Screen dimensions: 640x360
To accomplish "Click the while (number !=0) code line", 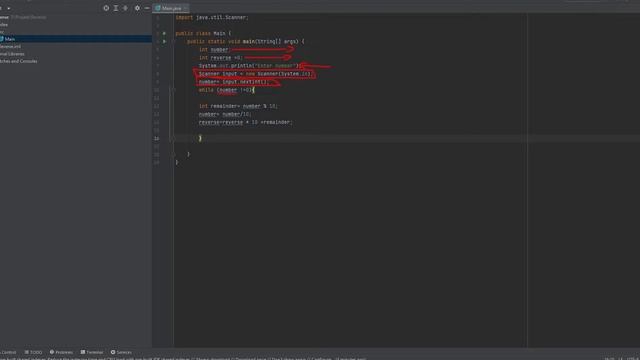I will coord(227,90).
